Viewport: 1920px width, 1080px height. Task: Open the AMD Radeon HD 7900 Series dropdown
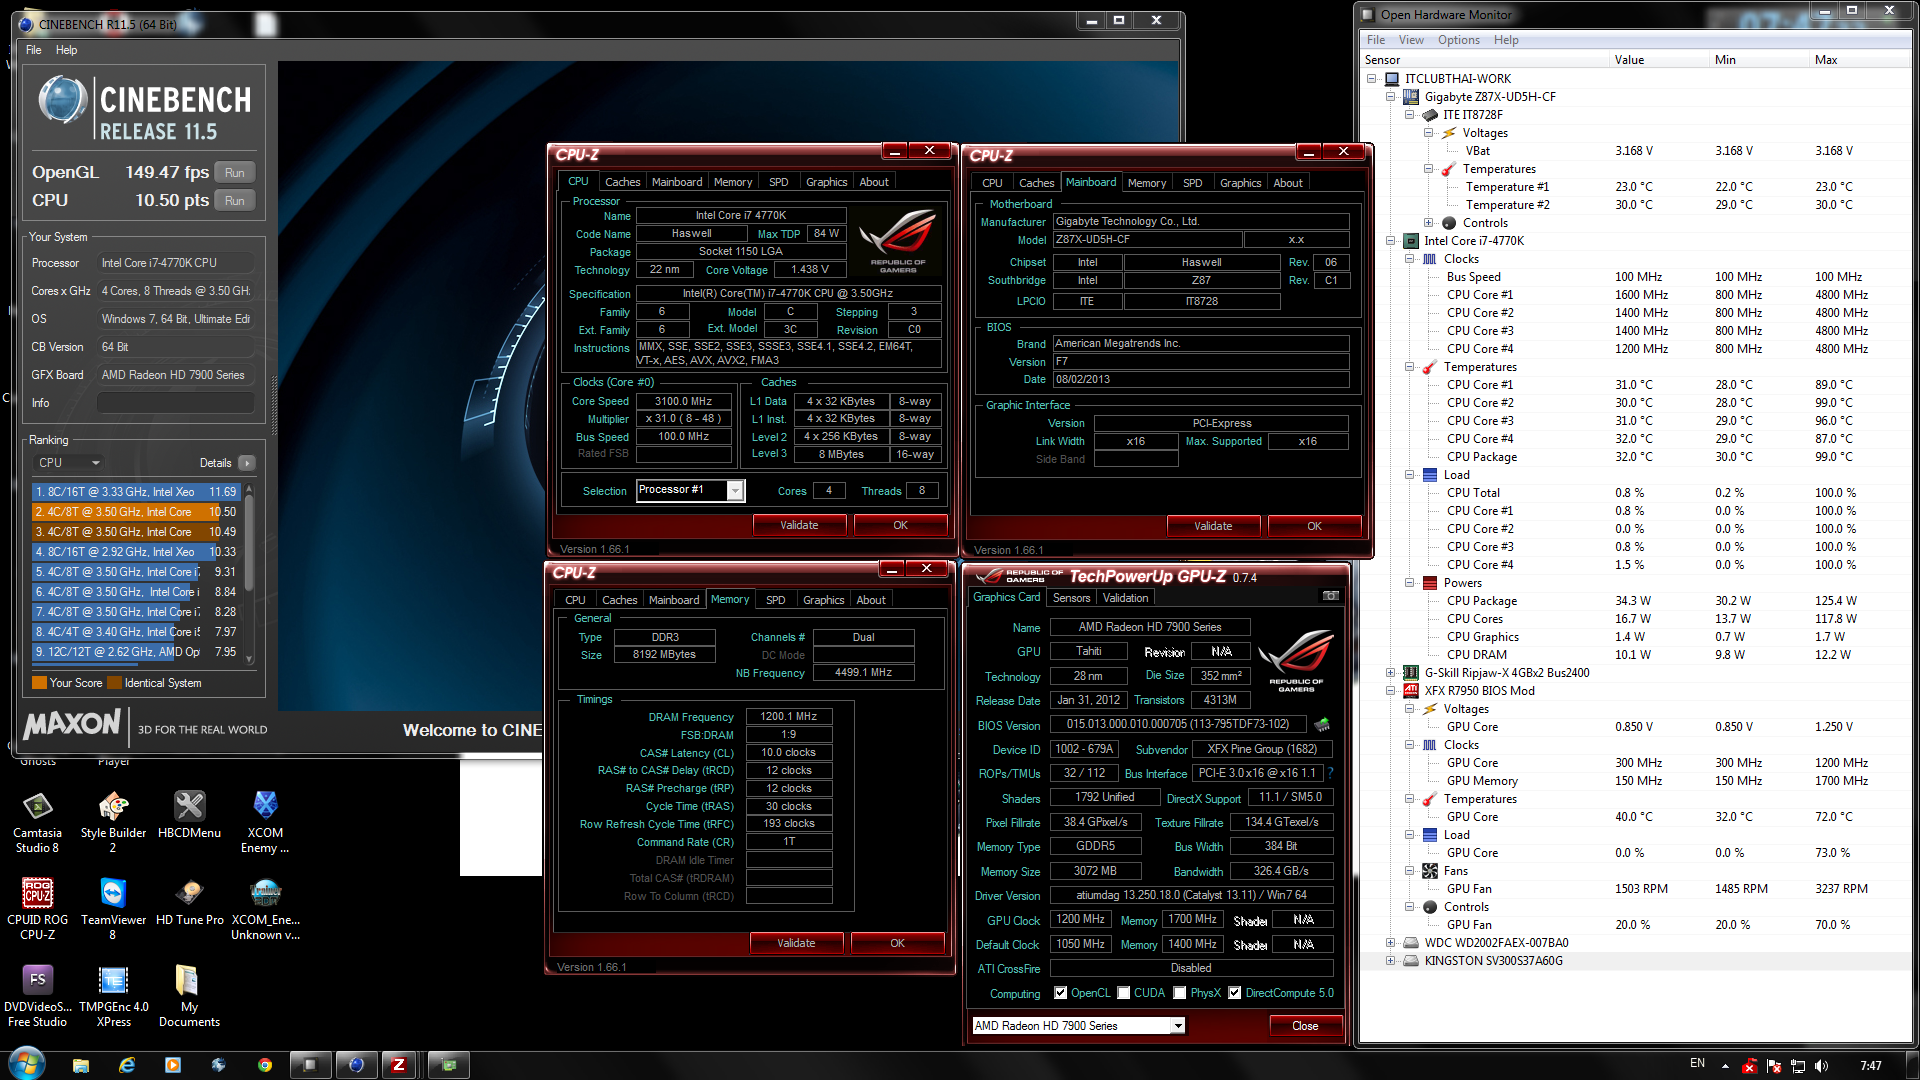[1178, 1026]
